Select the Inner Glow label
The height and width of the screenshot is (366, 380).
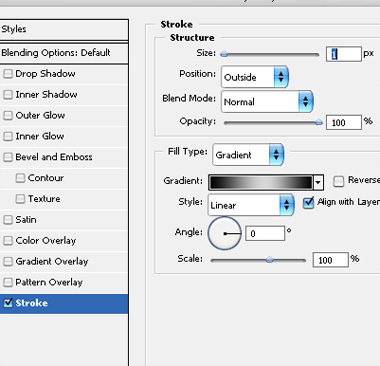click(x=40, y=136)
